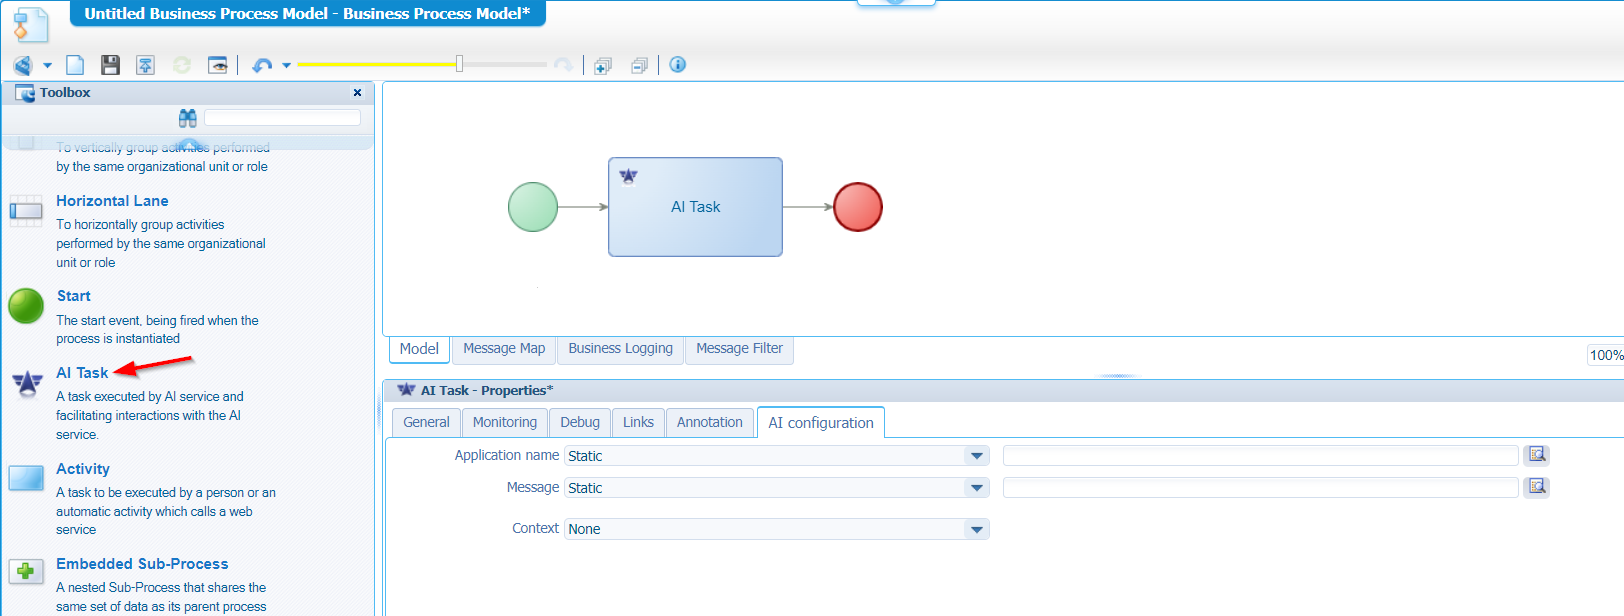
Task: Open the undo history dropdown arrow
Action: coord(287,65)
